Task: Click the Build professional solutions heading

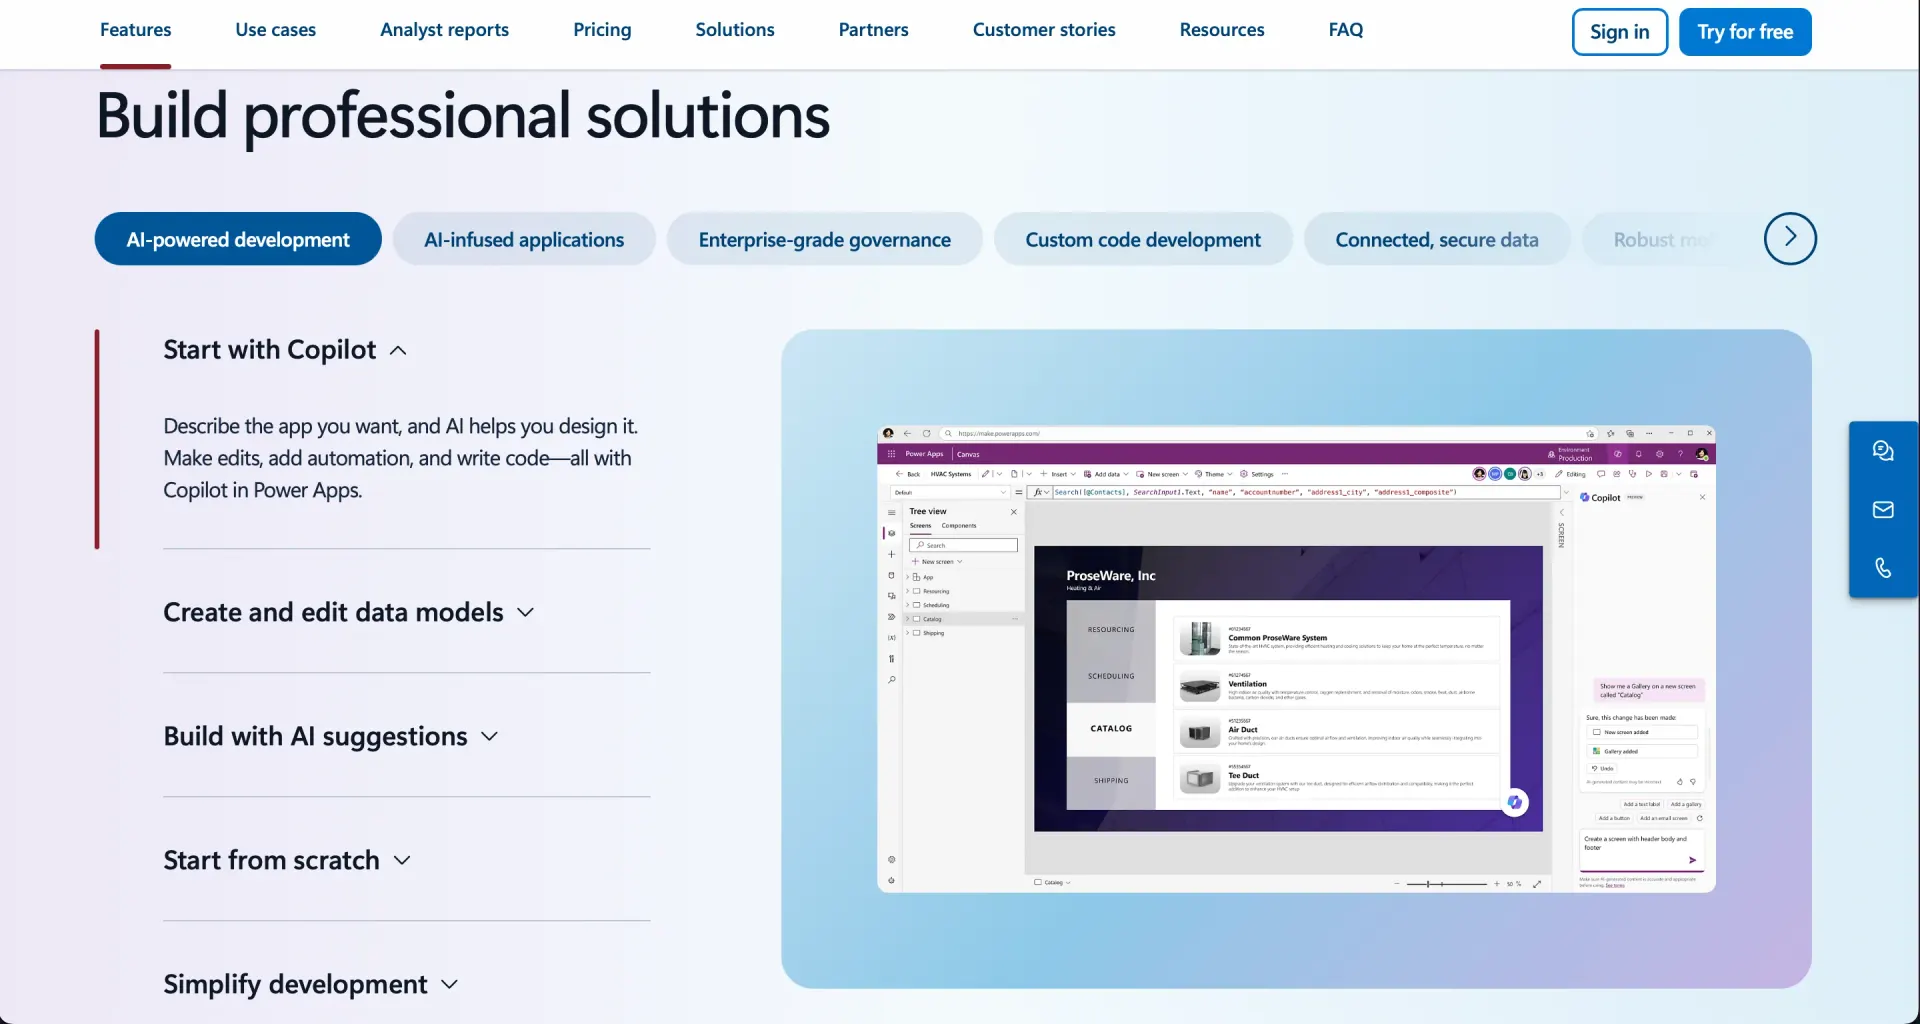Action: 463,116
